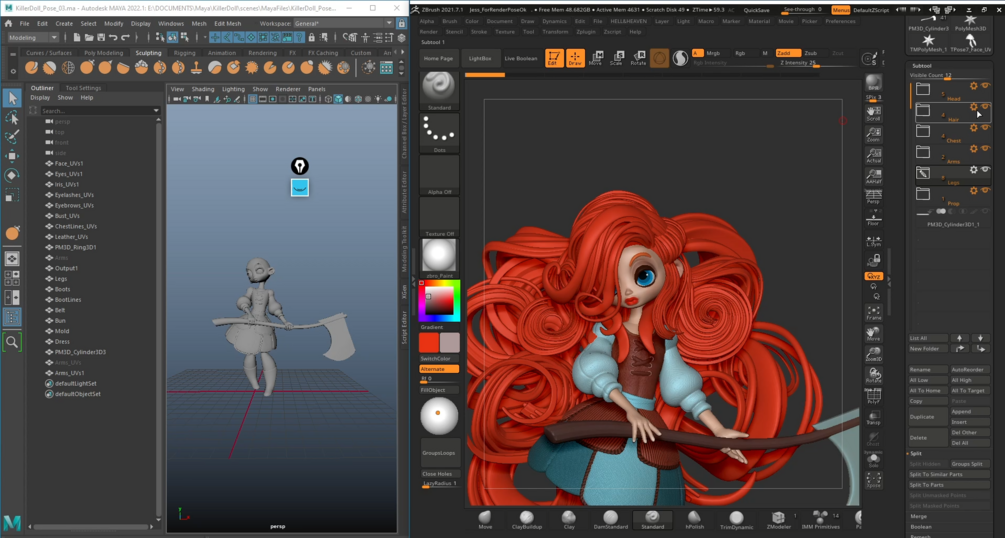The image size is (1005, 538).
Task: Activate ZBrush Draw mode button
Action: tap(575, 58)
